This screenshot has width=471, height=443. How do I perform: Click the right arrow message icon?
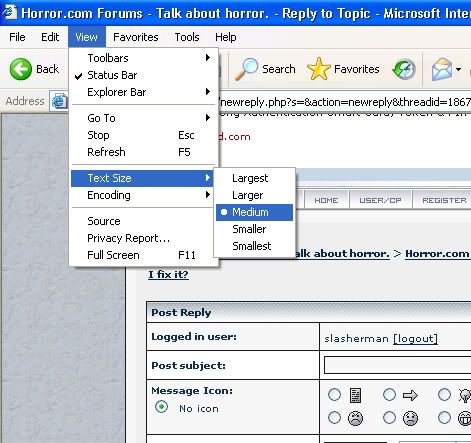point(410,395)
